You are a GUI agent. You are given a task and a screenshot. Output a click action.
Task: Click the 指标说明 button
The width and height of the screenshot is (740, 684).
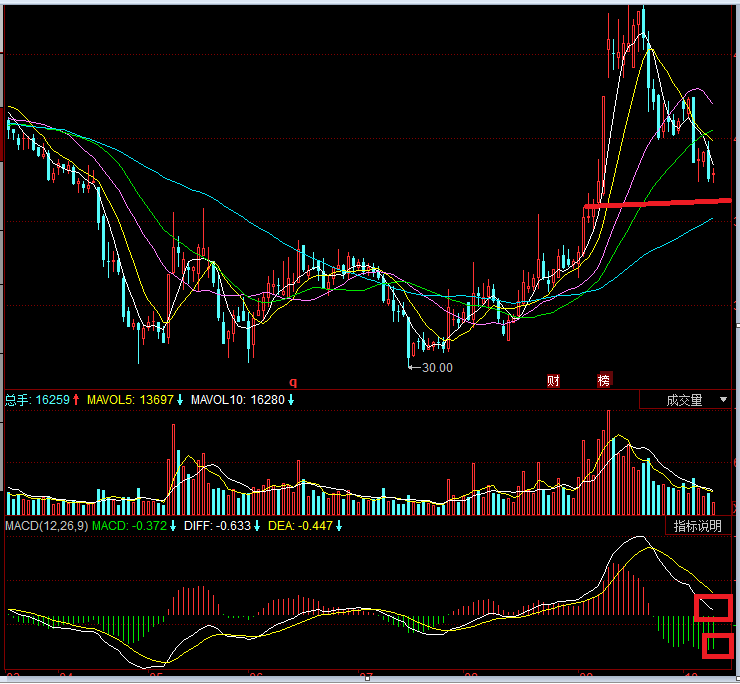(x=697, y=526)
